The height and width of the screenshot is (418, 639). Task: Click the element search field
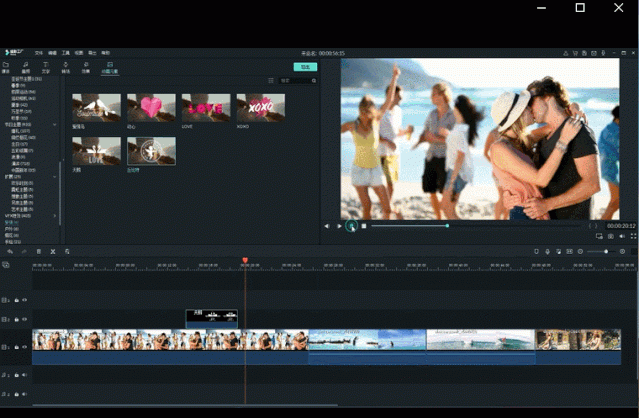click(295, 81)
